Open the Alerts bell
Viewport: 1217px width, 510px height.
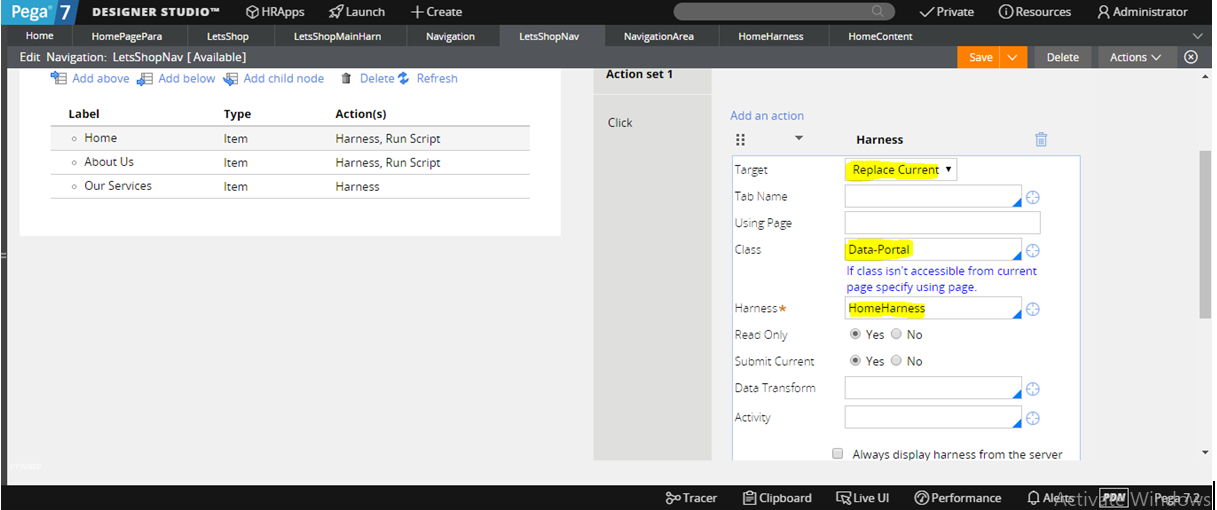point(1051,498)
